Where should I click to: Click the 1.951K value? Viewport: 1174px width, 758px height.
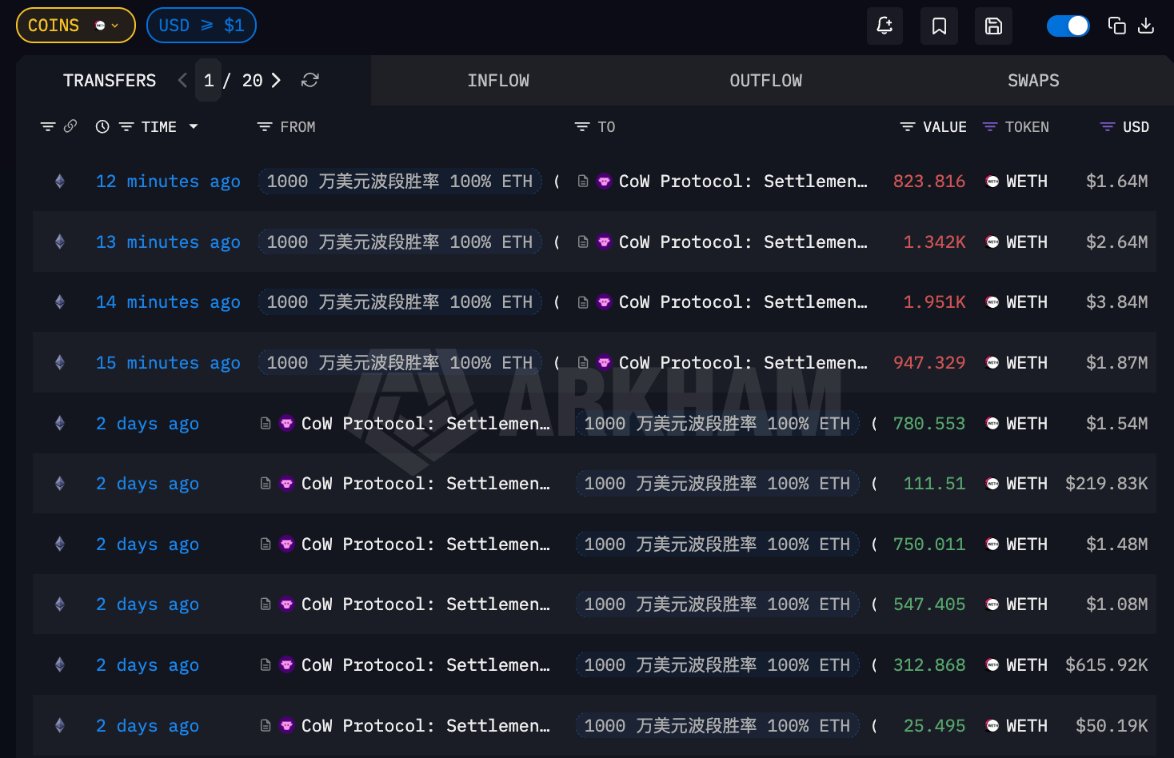pos(934,302)
